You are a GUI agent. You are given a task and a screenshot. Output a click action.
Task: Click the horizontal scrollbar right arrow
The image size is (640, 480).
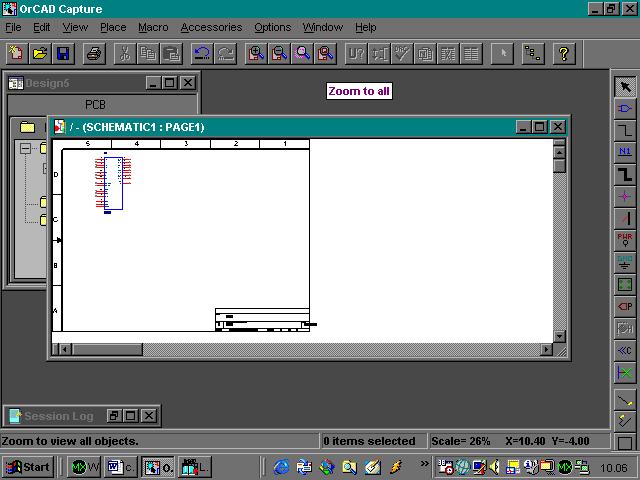click(546, 350)
